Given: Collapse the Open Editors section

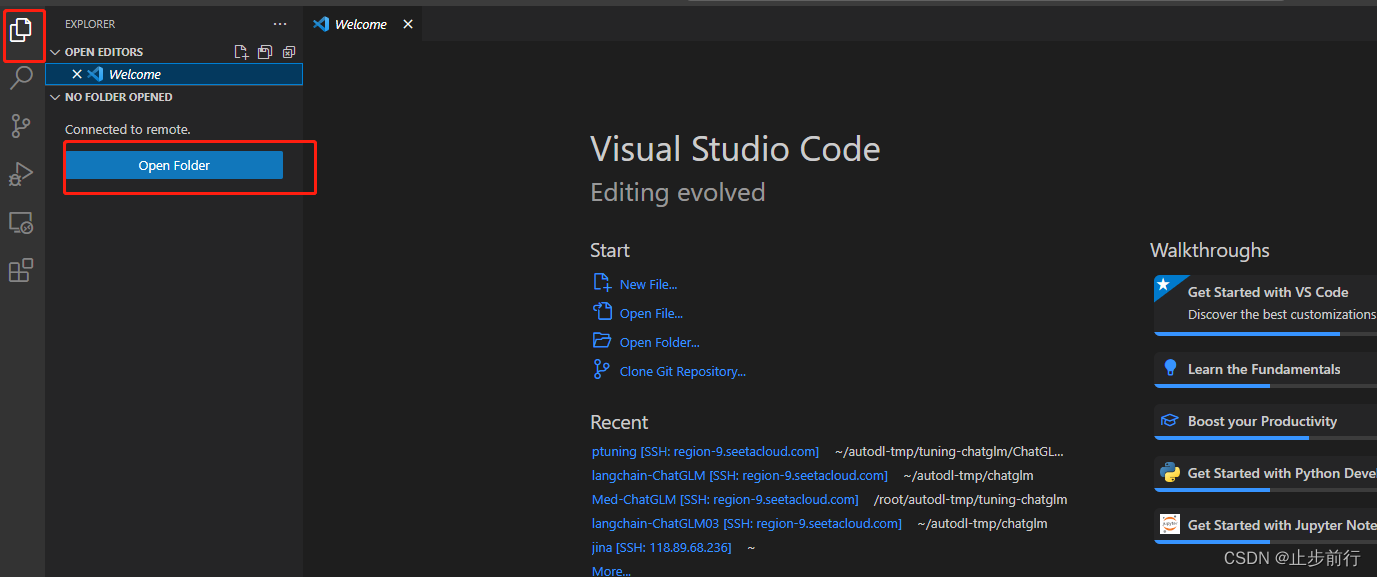Looking at the screenshot, I should (x=55, y=52).
